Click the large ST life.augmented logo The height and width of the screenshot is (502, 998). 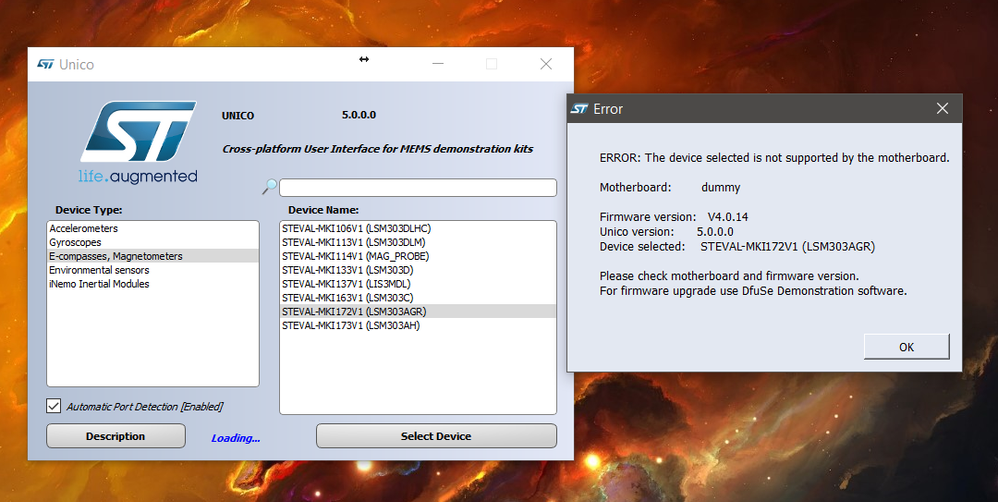tap(138, 143)
